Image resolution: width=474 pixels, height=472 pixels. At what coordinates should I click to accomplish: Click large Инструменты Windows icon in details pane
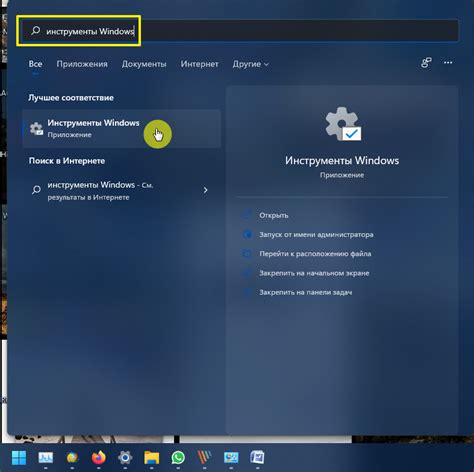pyautogui.click(x=342, y=124)
